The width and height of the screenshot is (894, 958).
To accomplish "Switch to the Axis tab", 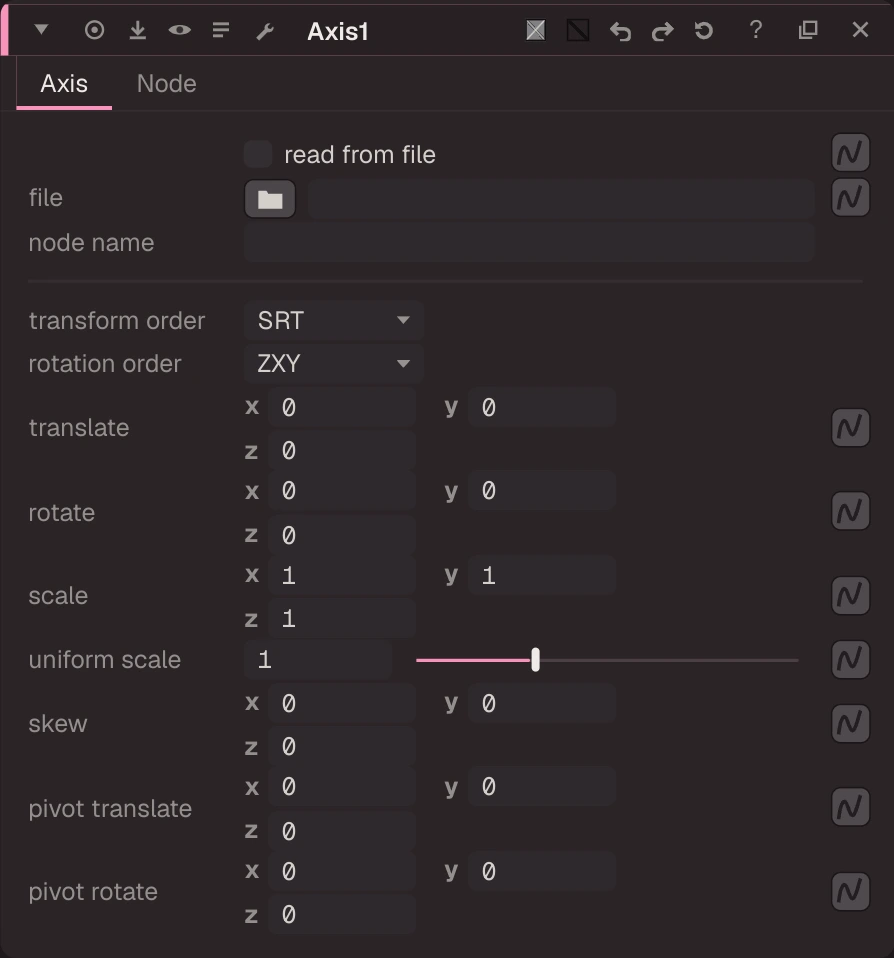I will pos(64,84).
